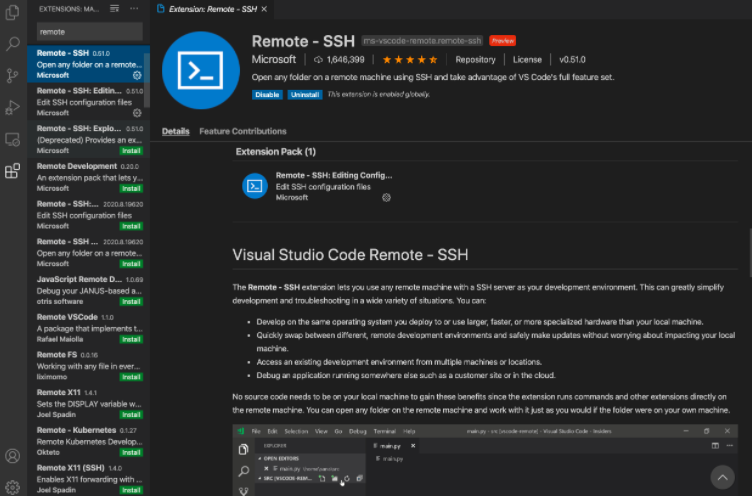Open the Explorer view in activity bar
Viewport: 752px width, 496px height.
12,12
